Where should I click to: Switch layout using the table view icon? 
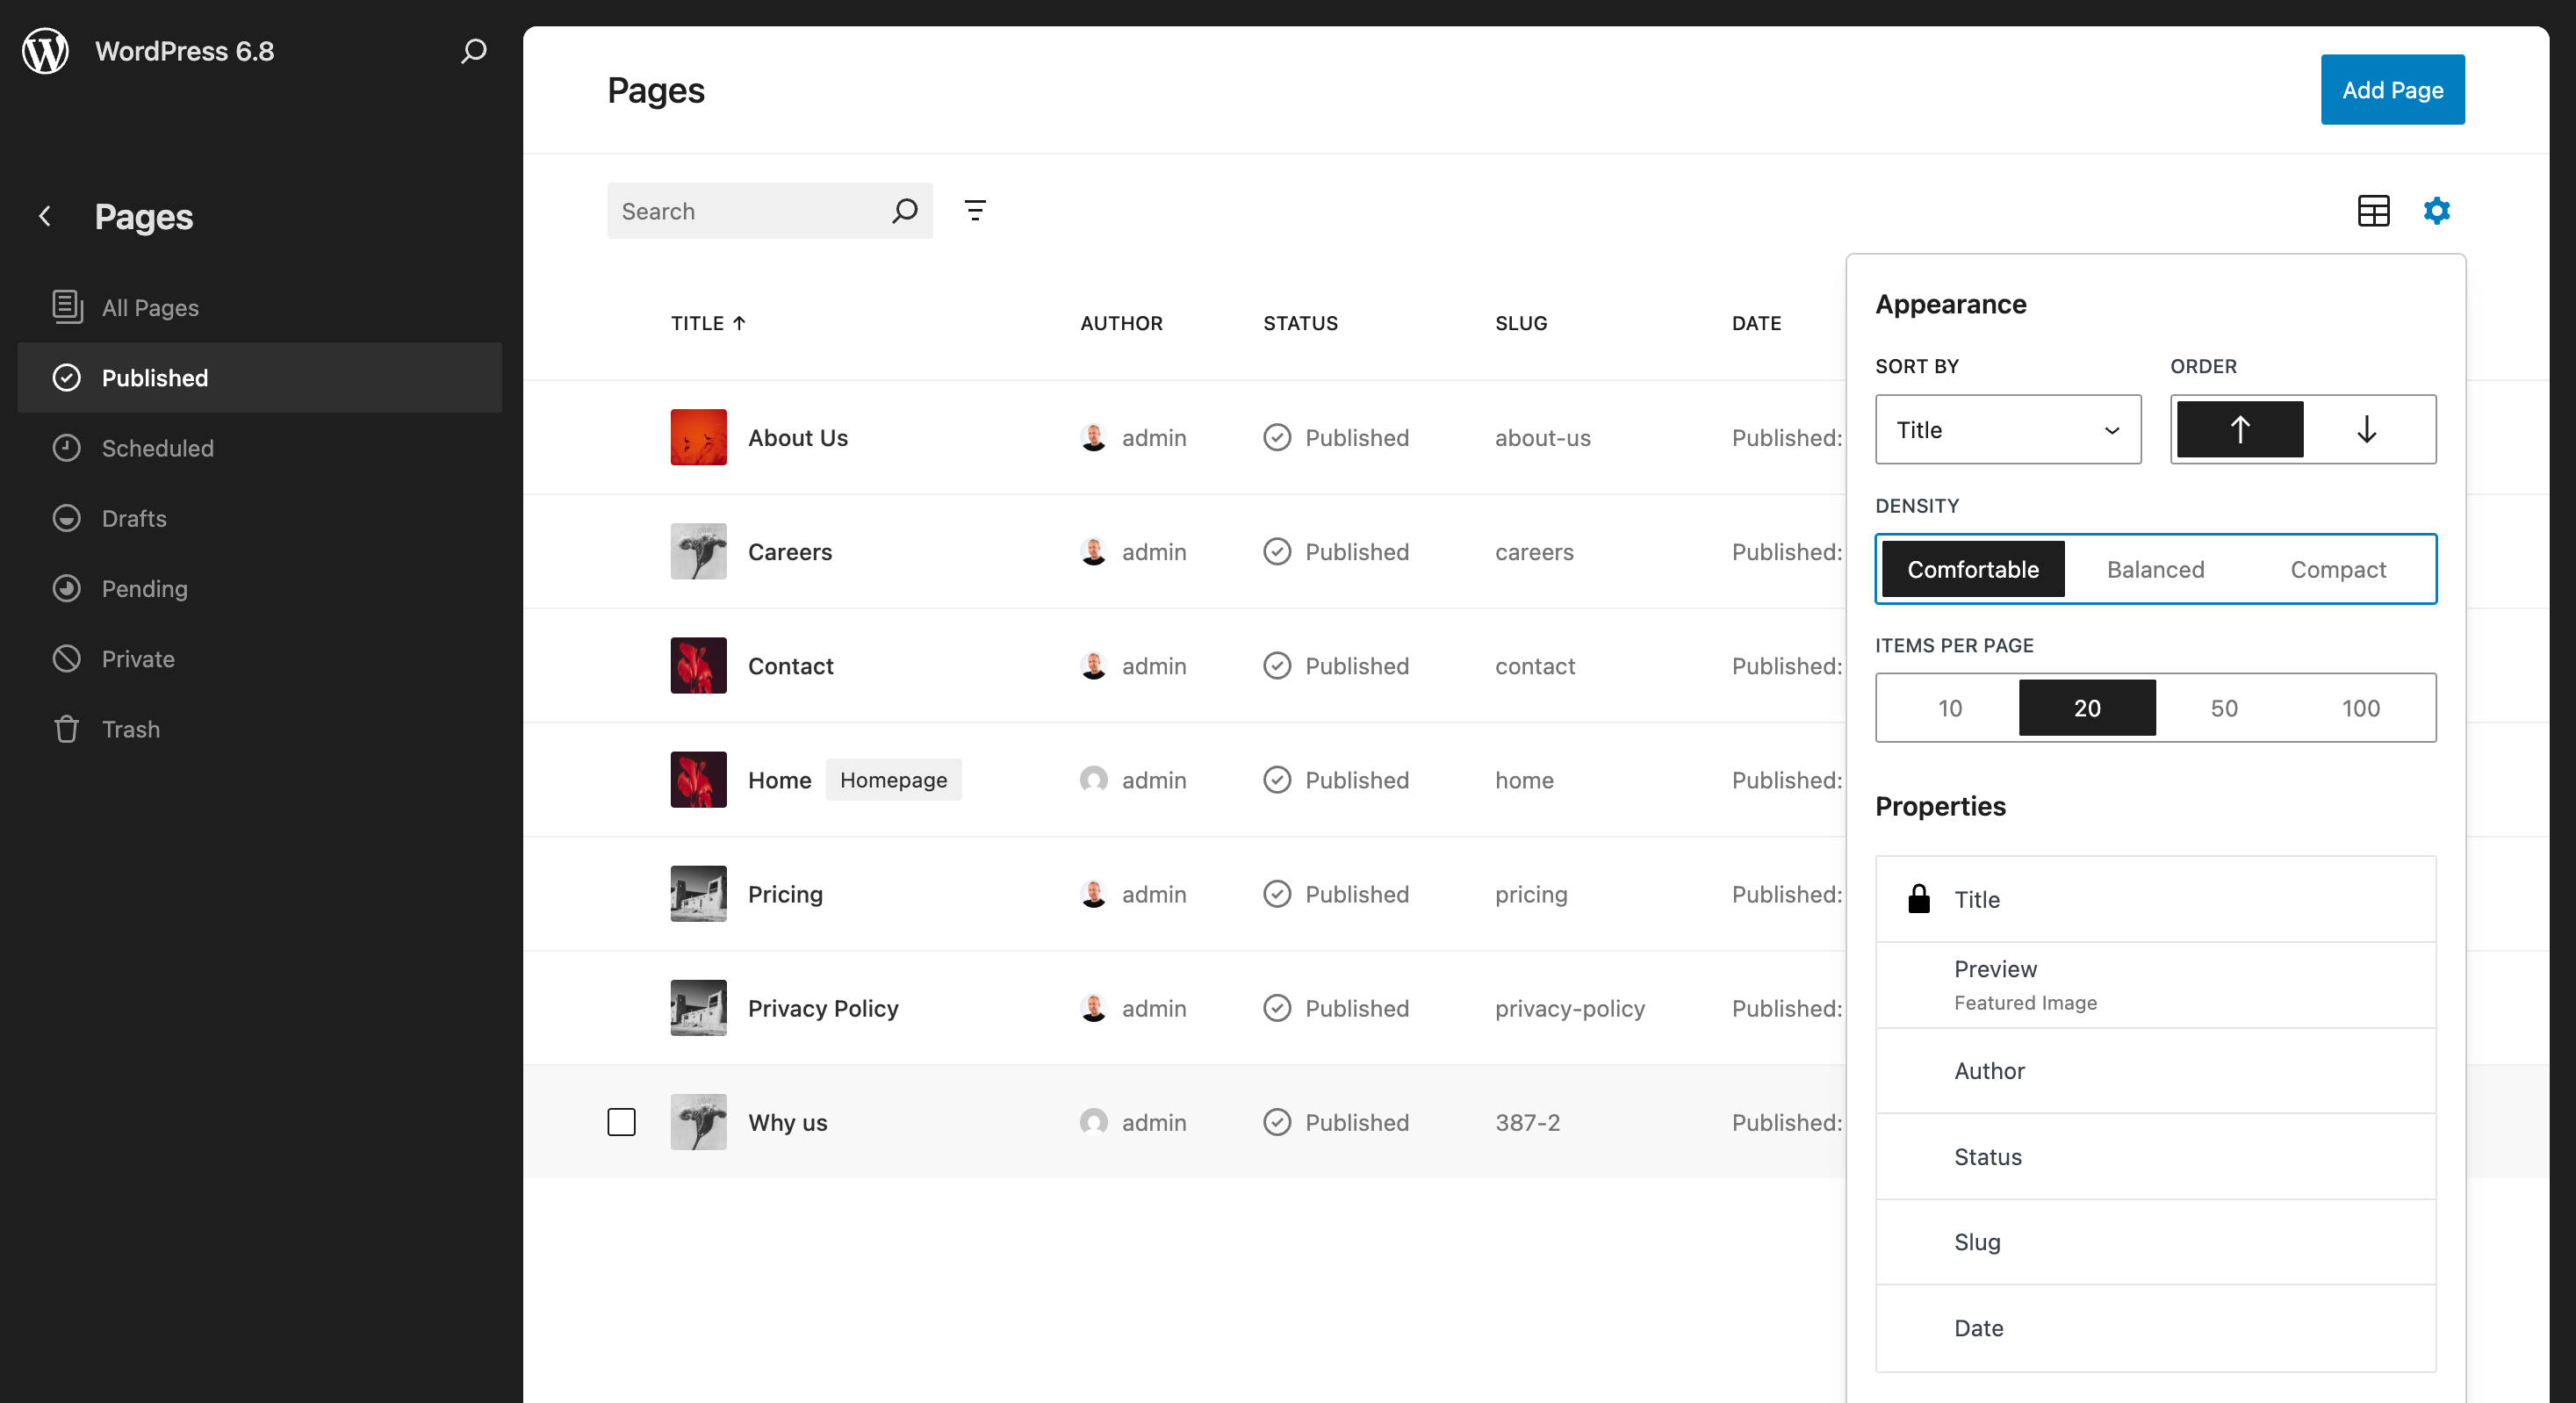[x=2374, y=210]
